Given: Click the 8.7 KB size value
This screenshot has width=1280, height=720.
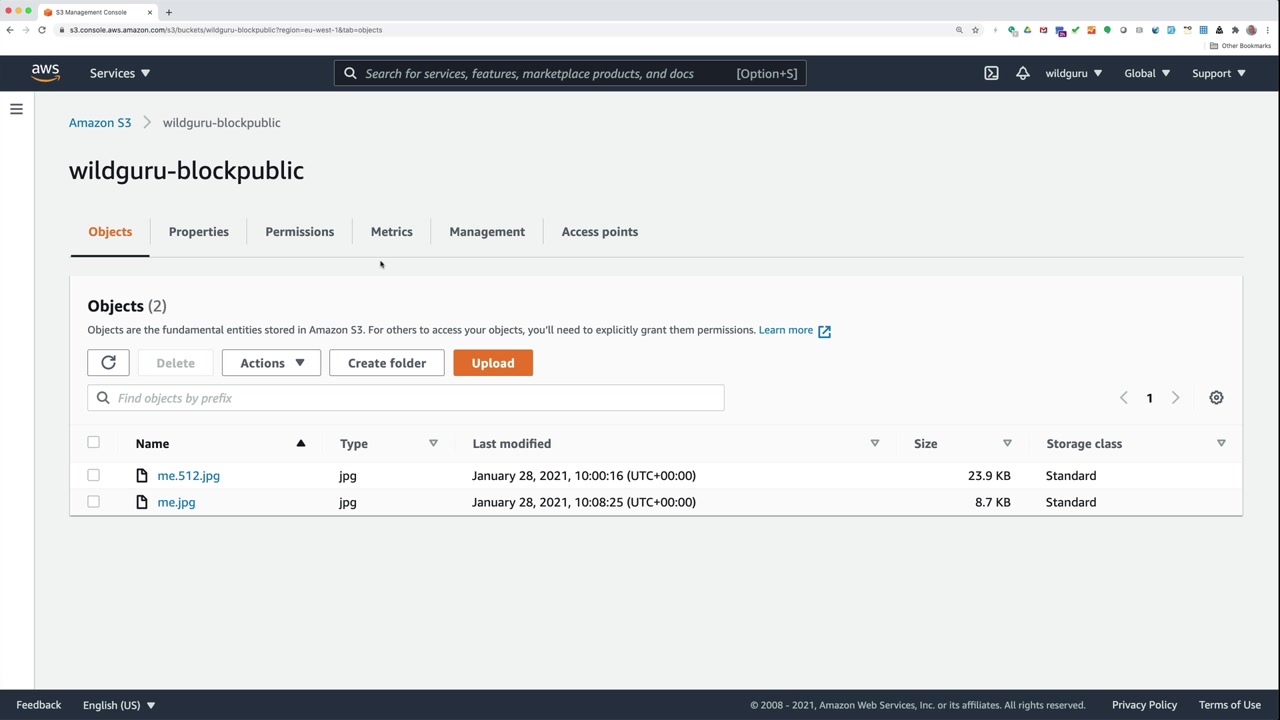Looking at the screenshot, I should pyautogui.click(x=992, y=502).
